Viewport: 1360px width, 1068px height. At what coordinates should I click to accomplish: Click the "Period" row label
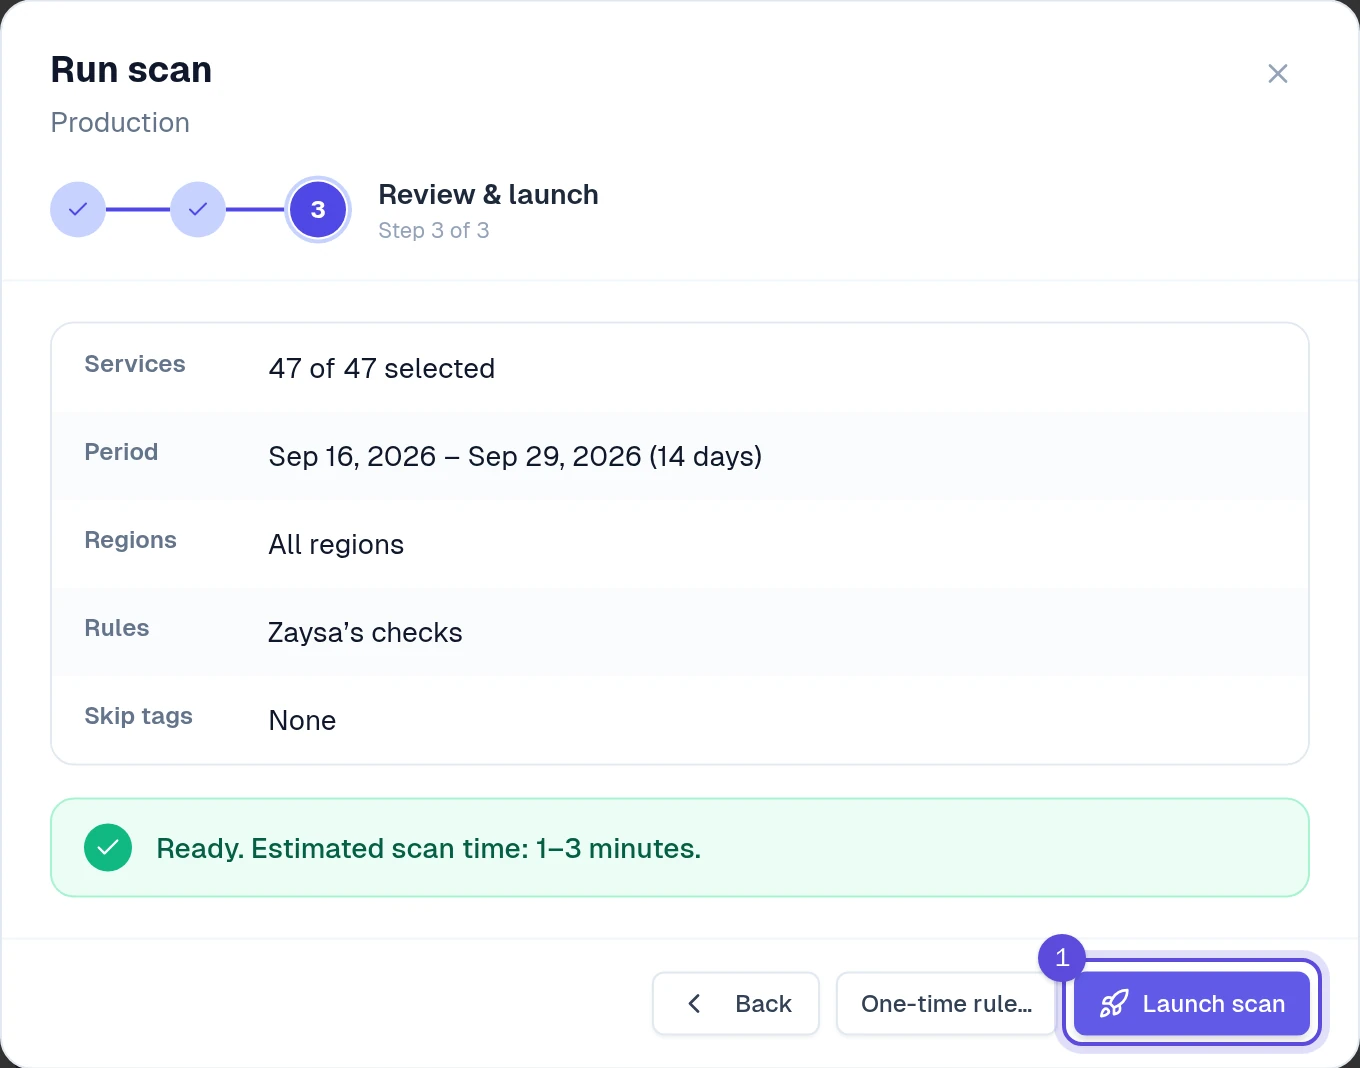(121, 452)
